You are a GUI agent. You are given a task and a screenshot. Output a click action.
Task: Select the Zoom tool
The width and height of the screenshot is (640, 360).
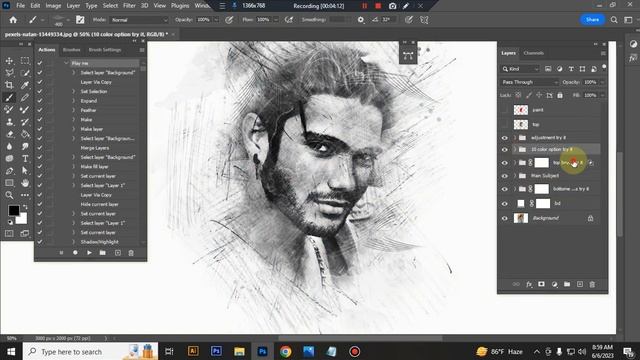tap(9, 195)
